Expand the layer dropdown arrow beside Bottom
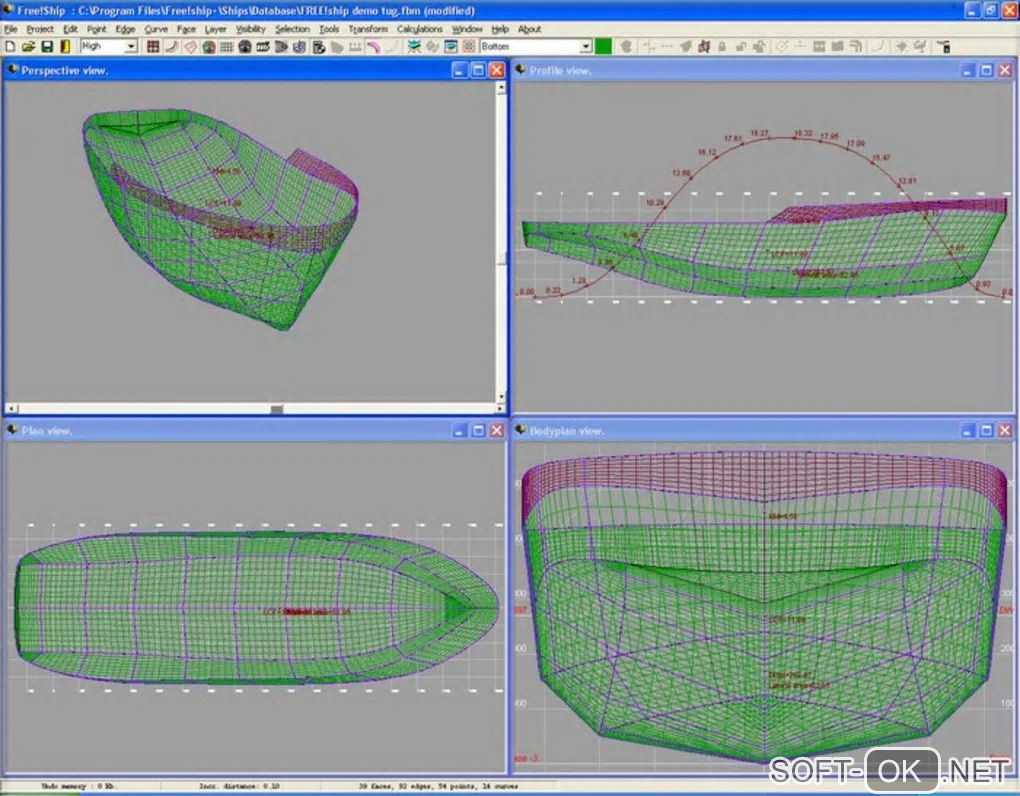 [585, 46]
